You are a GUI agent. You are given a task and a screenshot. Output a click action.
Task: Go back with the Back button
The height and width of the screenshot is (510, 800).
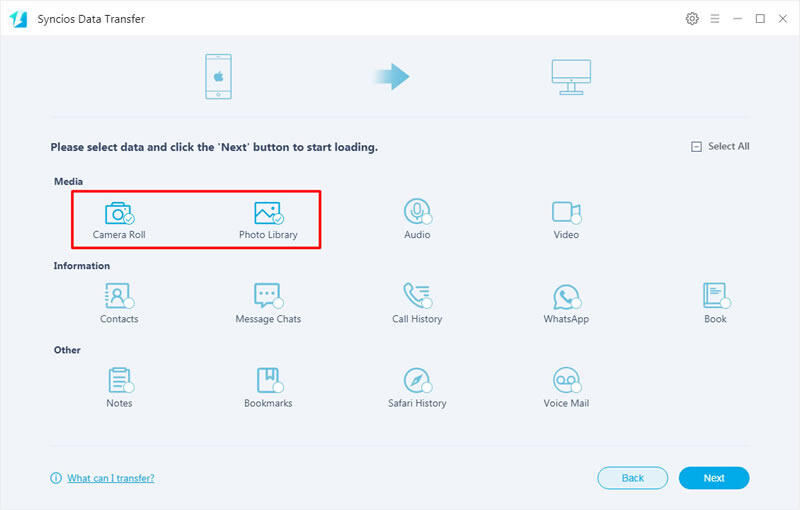[632, 478]
